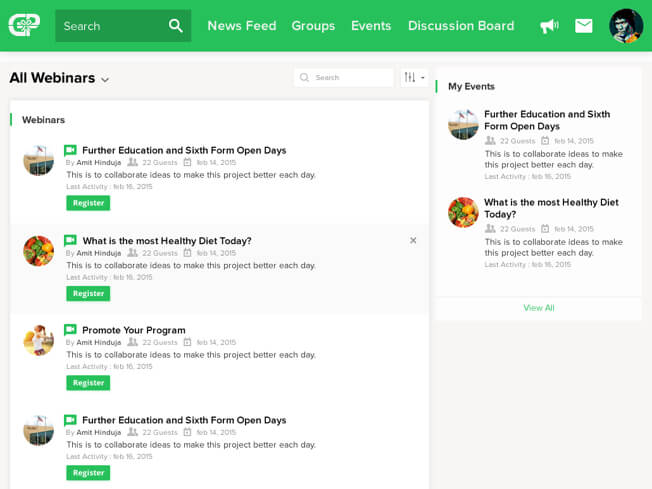Screen dimensions: 652x489
Task: Register for Promote Your Program webinar
Action: pos(88,383)
